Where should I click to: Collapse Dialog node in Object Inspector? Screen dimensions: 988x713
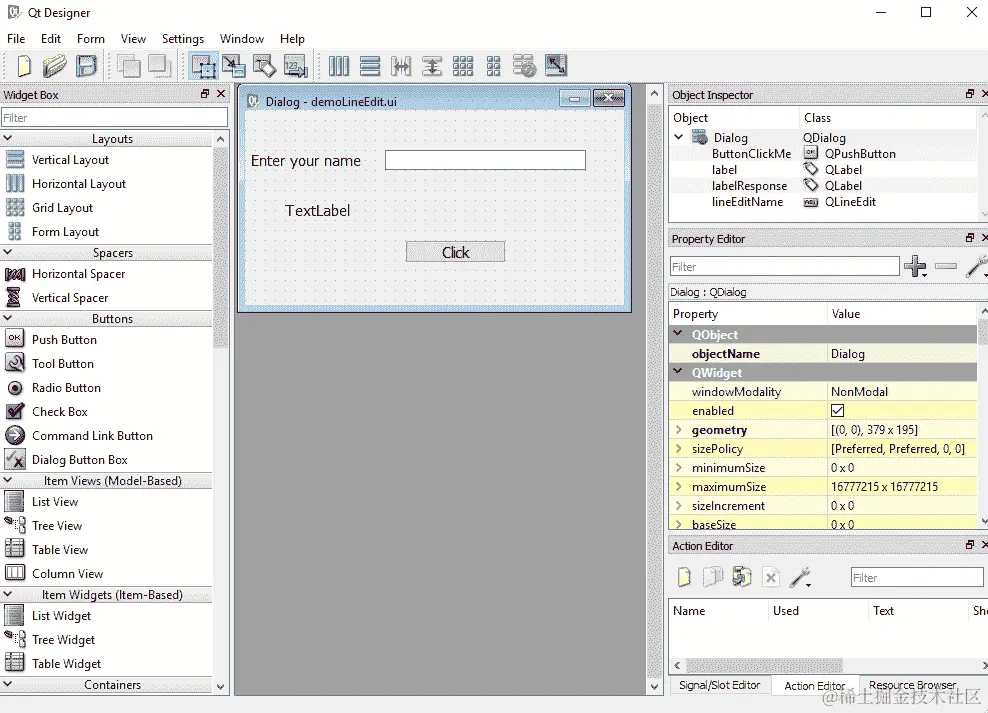tap(679, 137)
